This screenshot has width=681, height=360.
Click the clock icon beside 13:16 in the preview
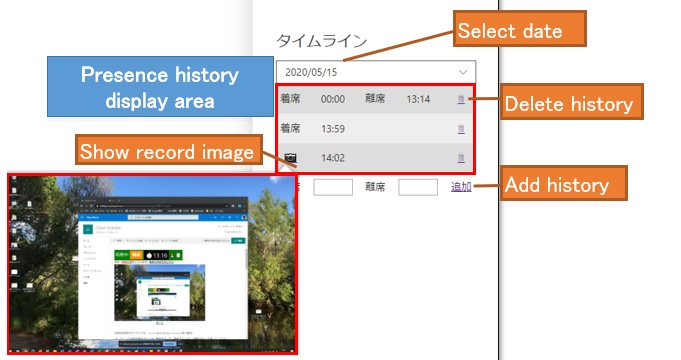149,255
